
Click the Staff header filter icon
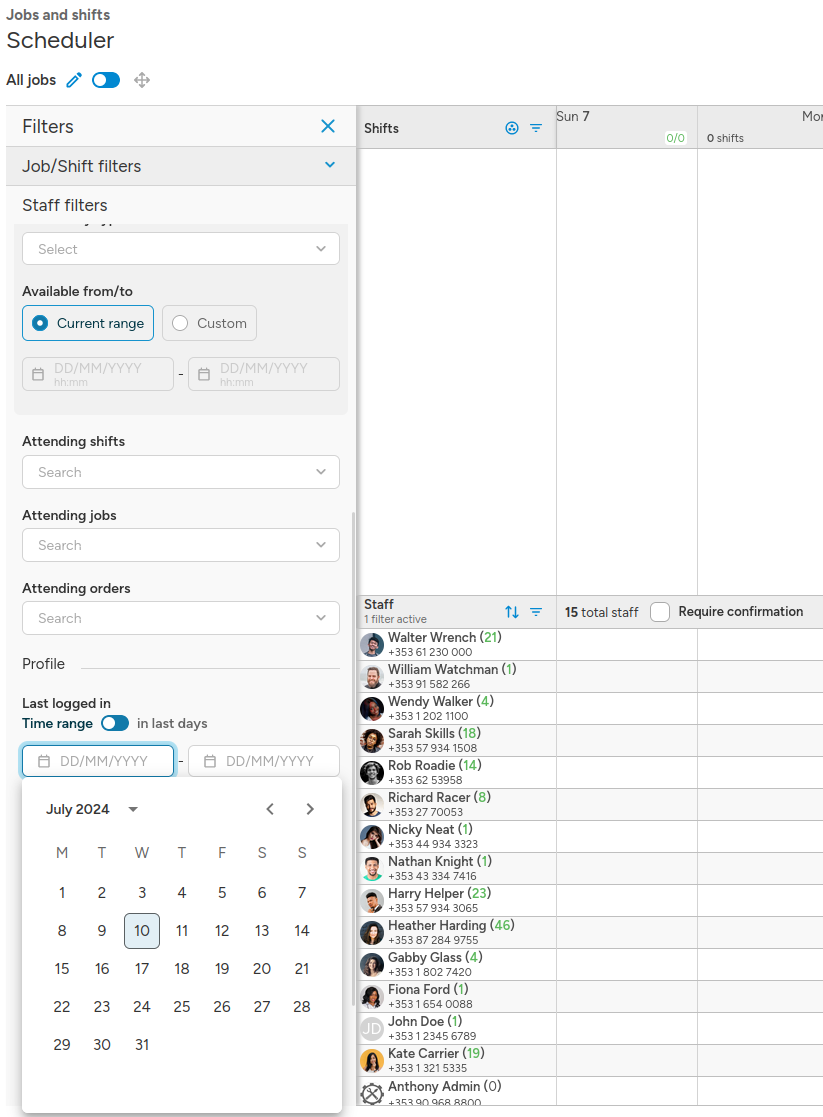pos(536,612)
